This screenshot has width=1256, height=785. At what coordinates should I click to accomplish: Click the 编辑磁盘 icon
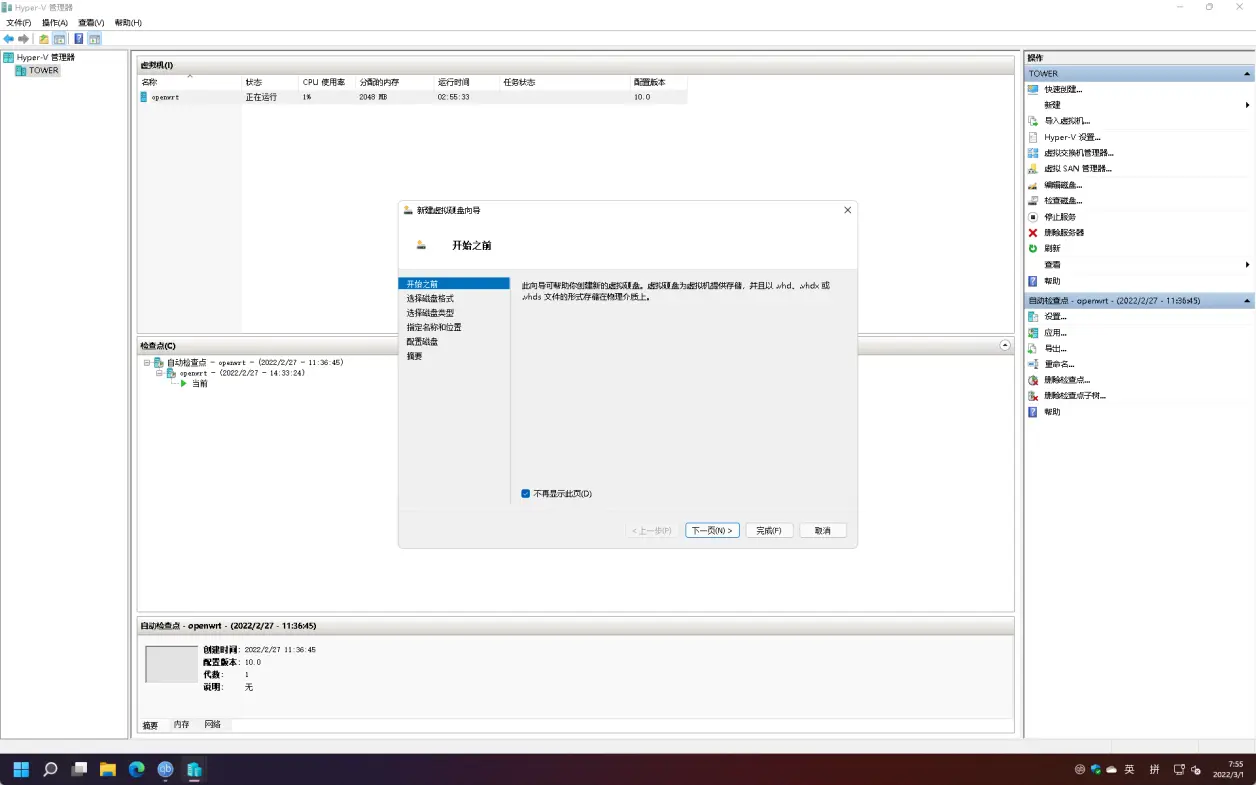[1033, 185]
